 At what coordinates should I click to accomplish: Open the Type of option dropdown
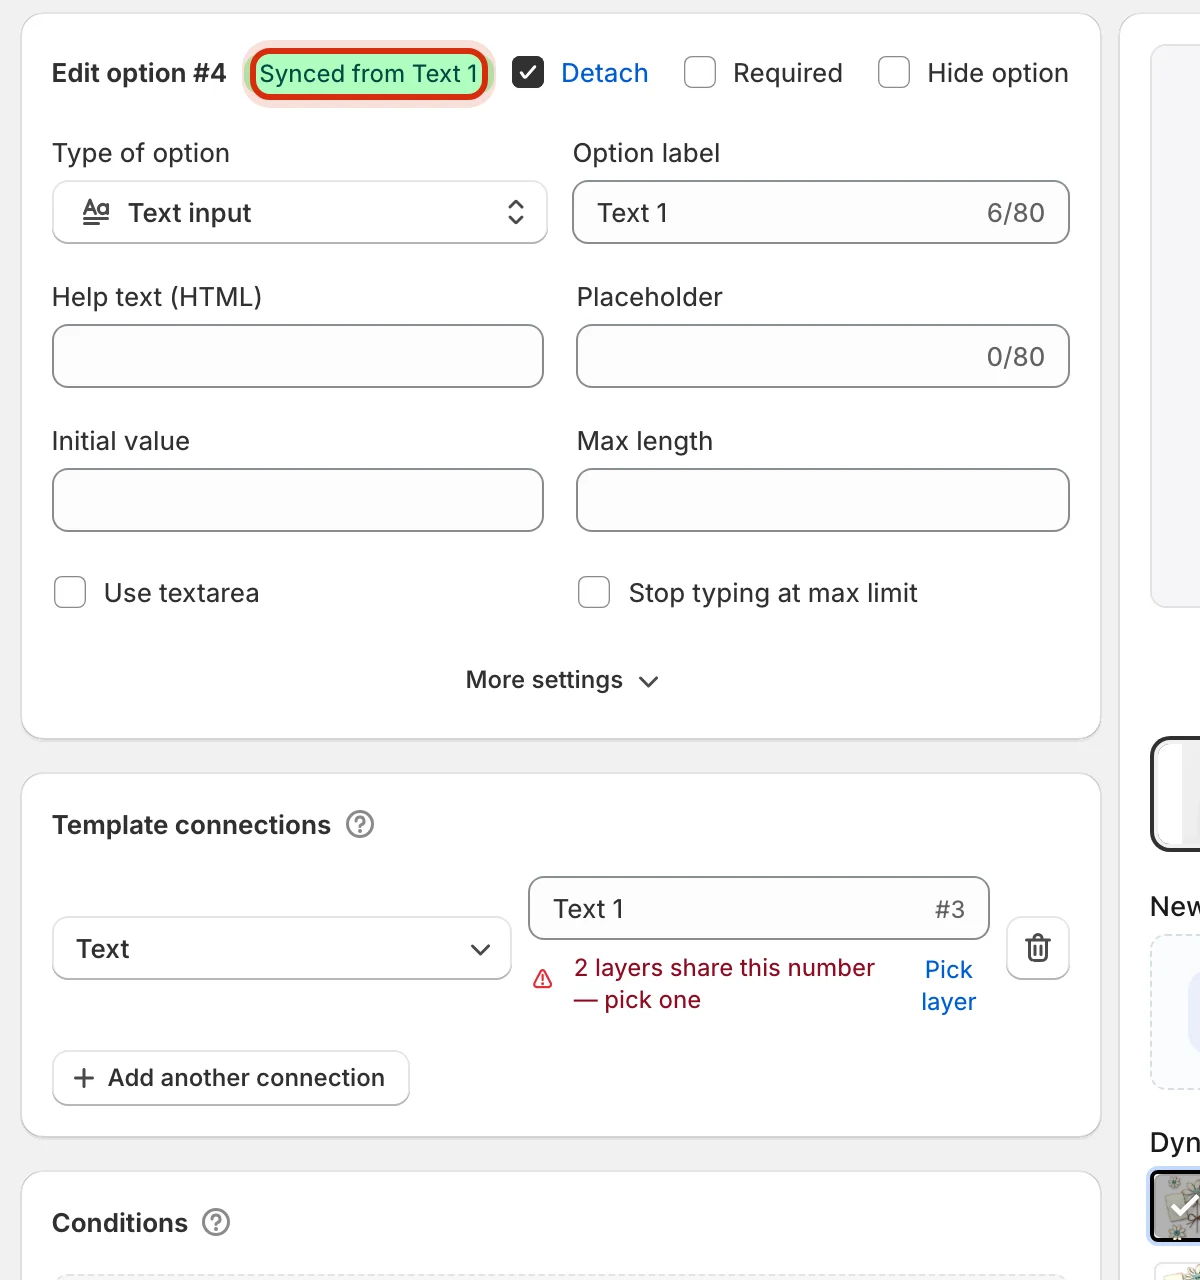coord(300,212)
